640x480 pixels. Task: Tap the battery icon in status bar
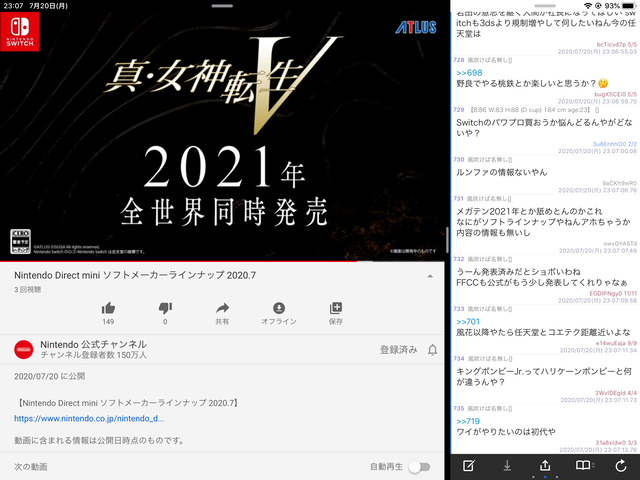(x=629, y=6)
